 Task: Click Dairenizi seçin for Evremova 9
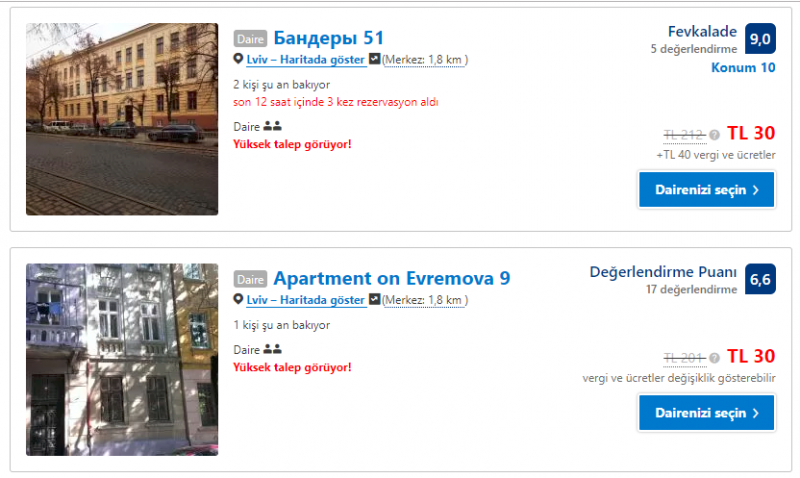point(707,413)
